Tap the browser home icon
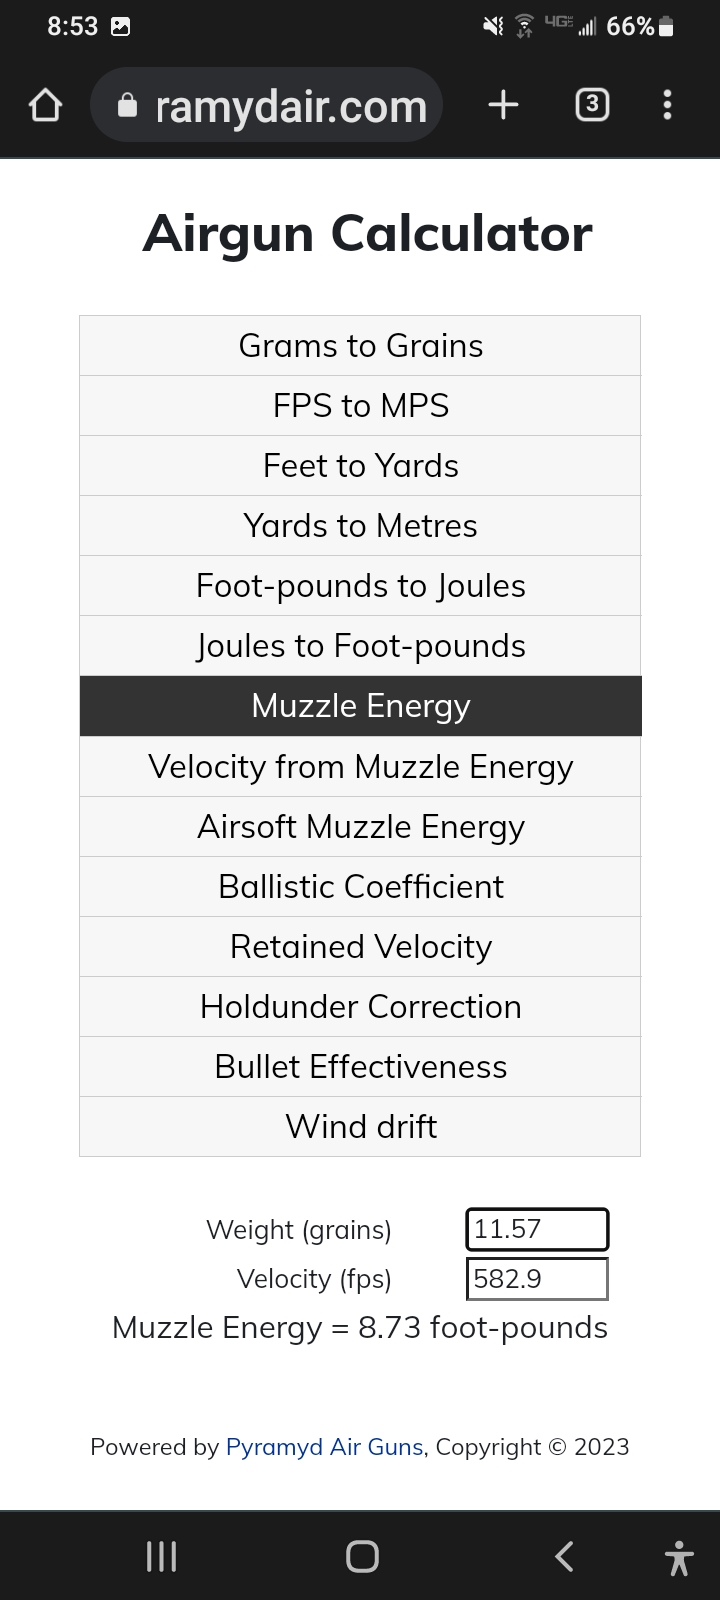This screenshot has width=720, height=1600. pyautogui.click(x=45, y=105)
